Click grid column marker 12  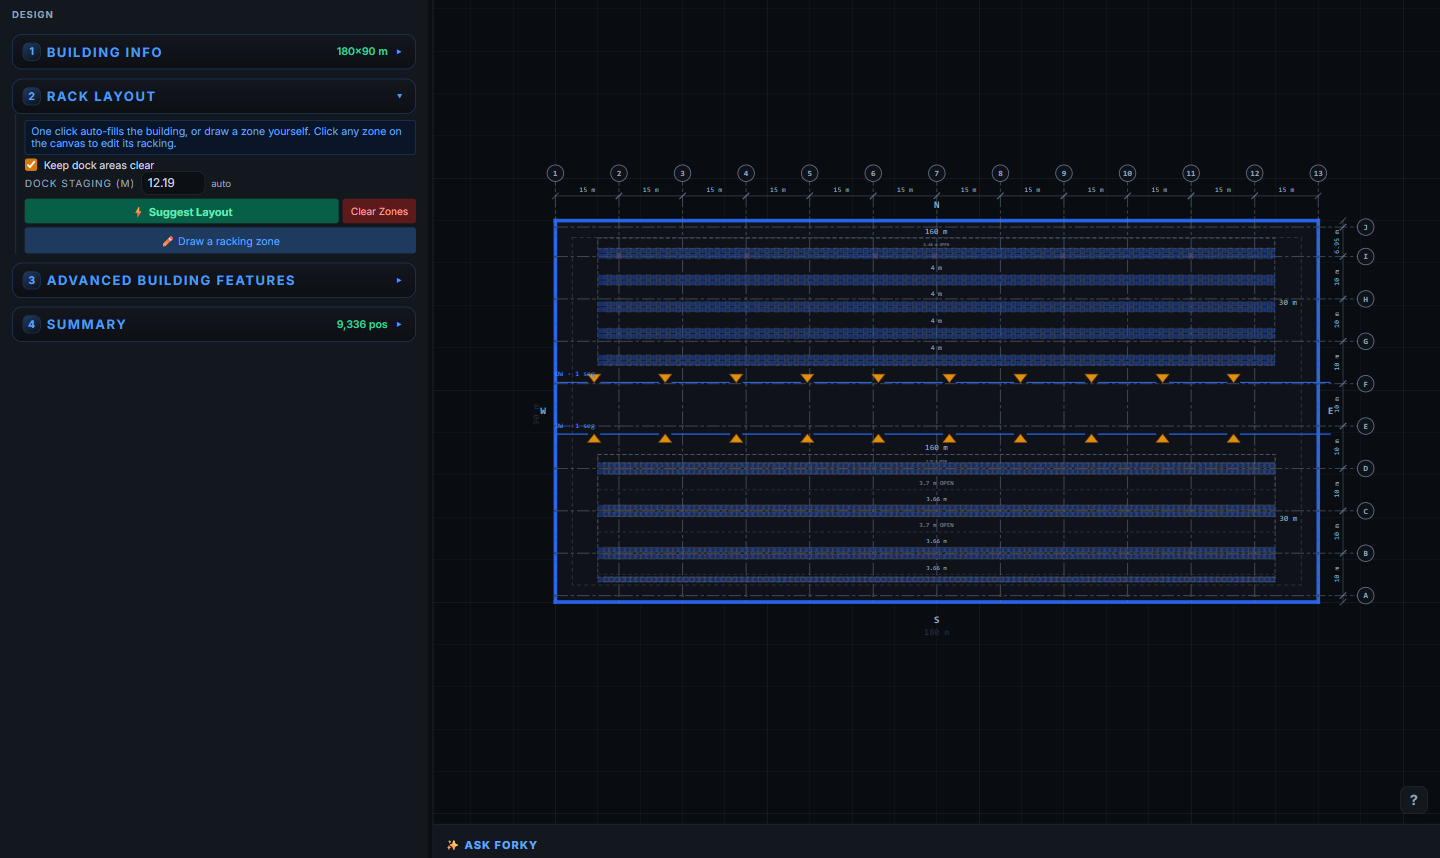(1255, 173)
